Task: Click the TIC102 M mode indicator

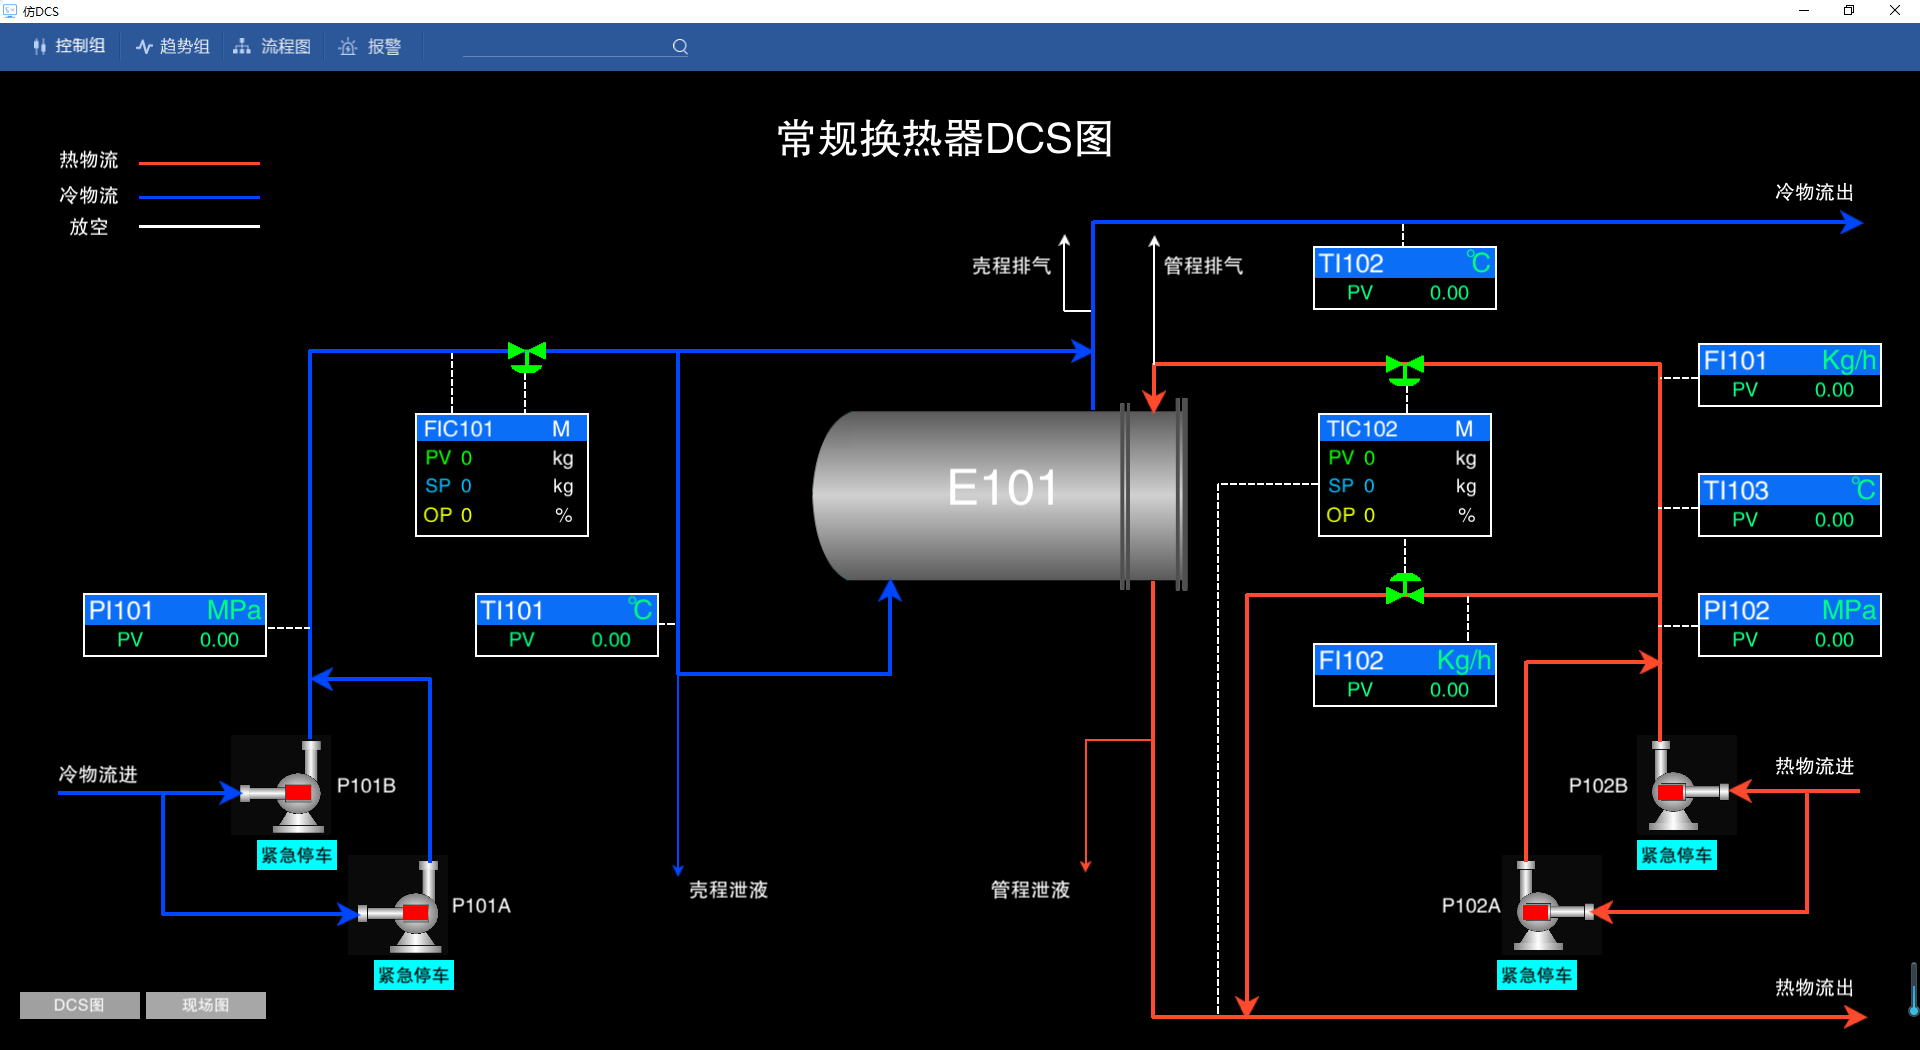Action: (x=1464, y=429)
